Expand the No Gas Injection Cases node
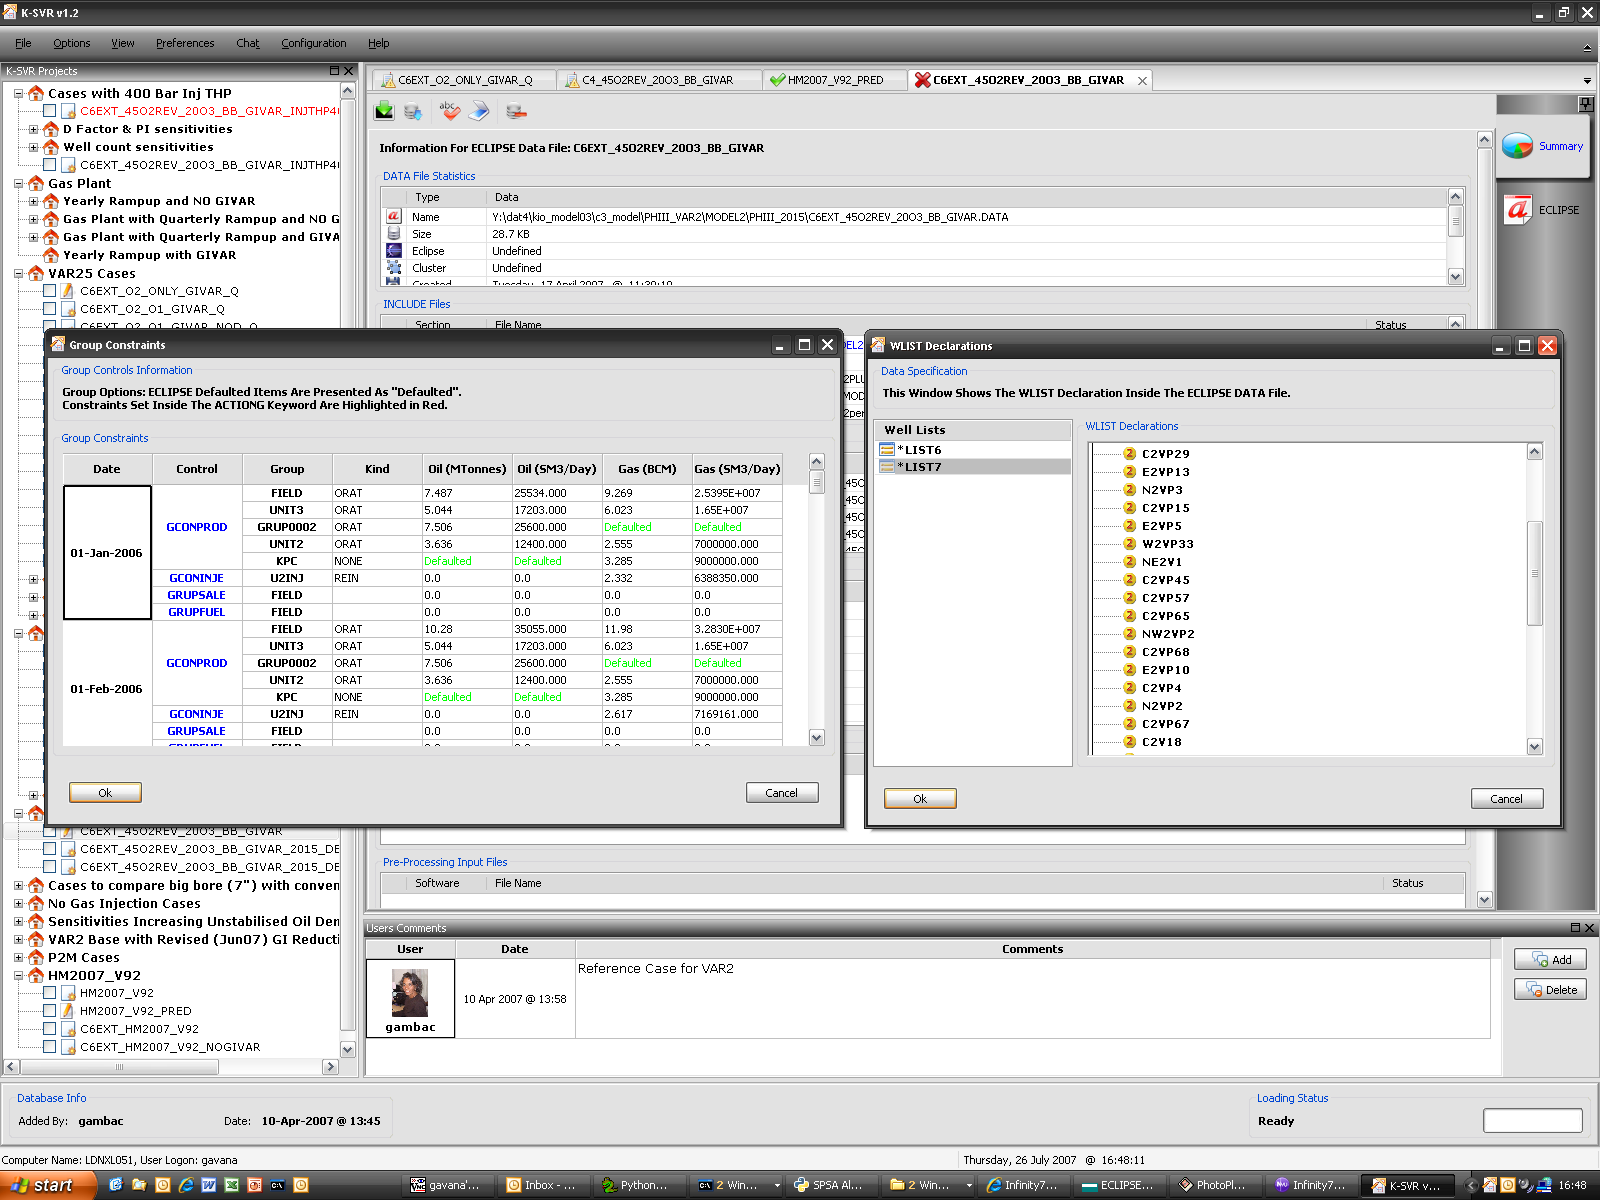Image resolution: width=1600 pixels, height=1200 pixels. [x=18, y=904]
